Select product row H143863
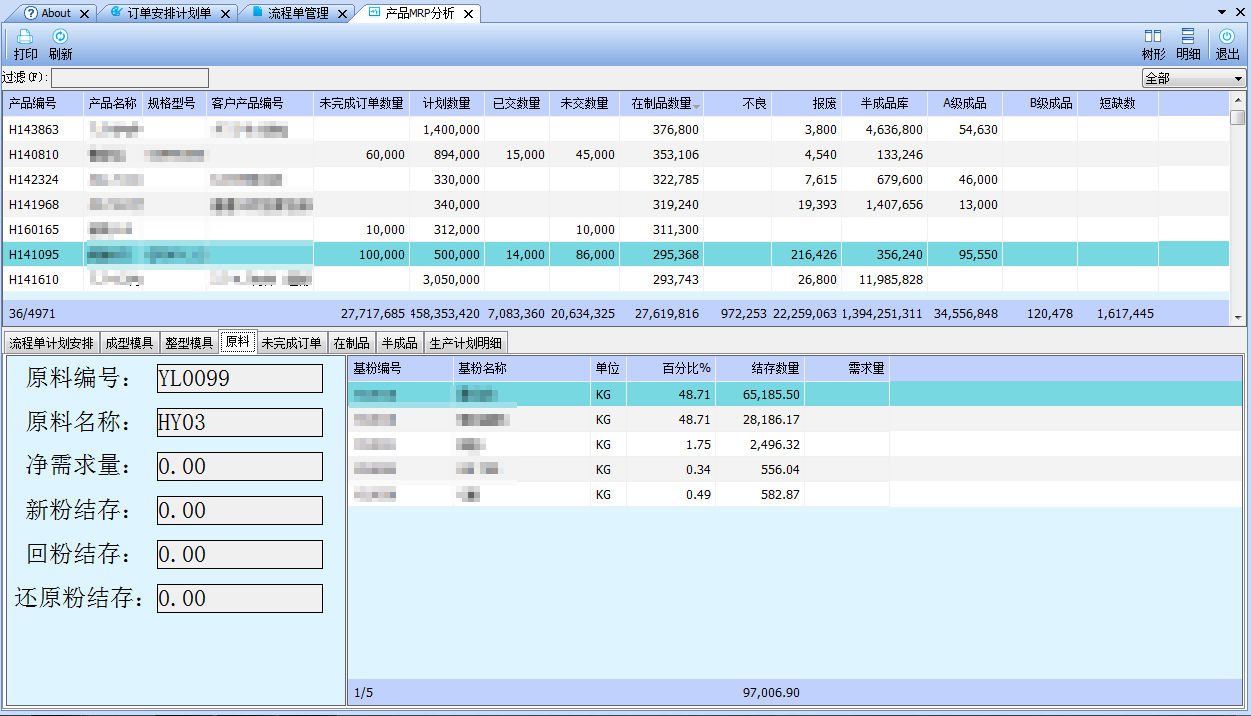Image resolution: width=1251 pixels, height=716 pixels. [x=34, y=130]
